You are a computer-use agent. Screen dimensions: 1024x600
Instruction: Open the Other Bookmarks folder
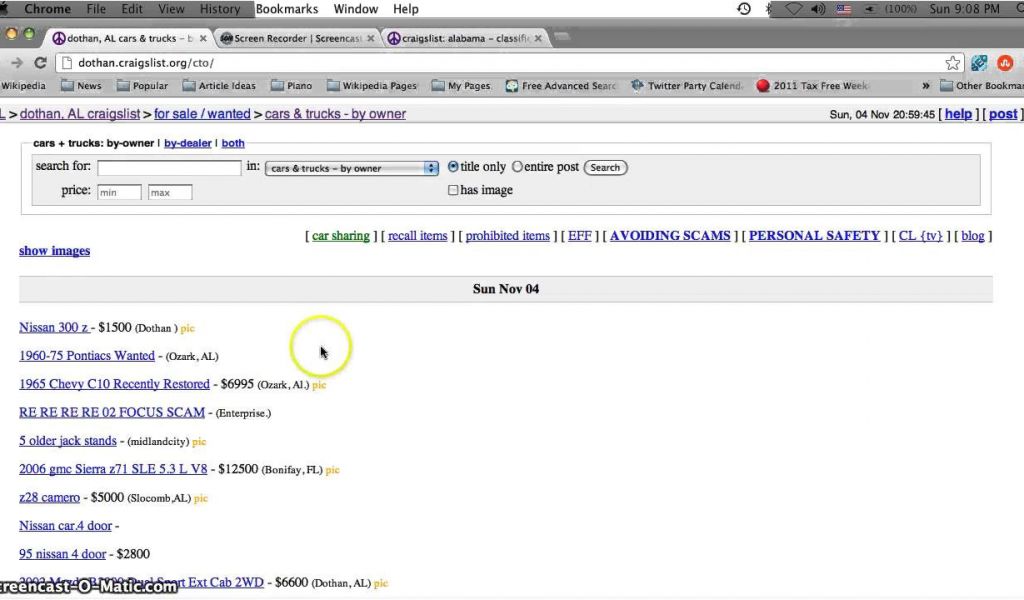point(982,86)
